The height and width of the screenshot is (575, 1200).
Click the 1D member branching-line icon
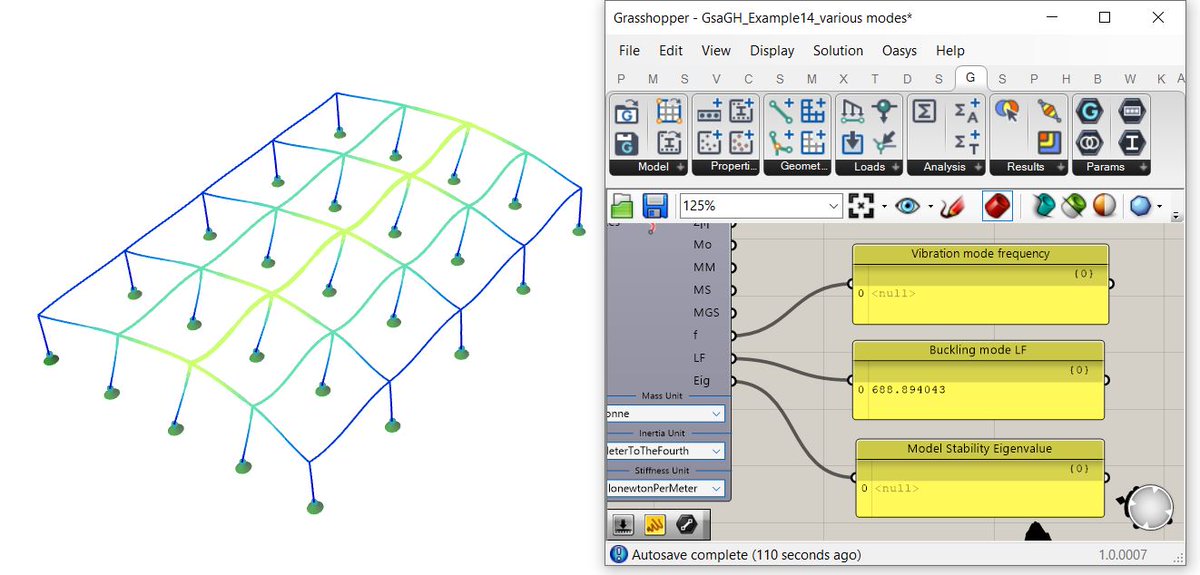781,142
